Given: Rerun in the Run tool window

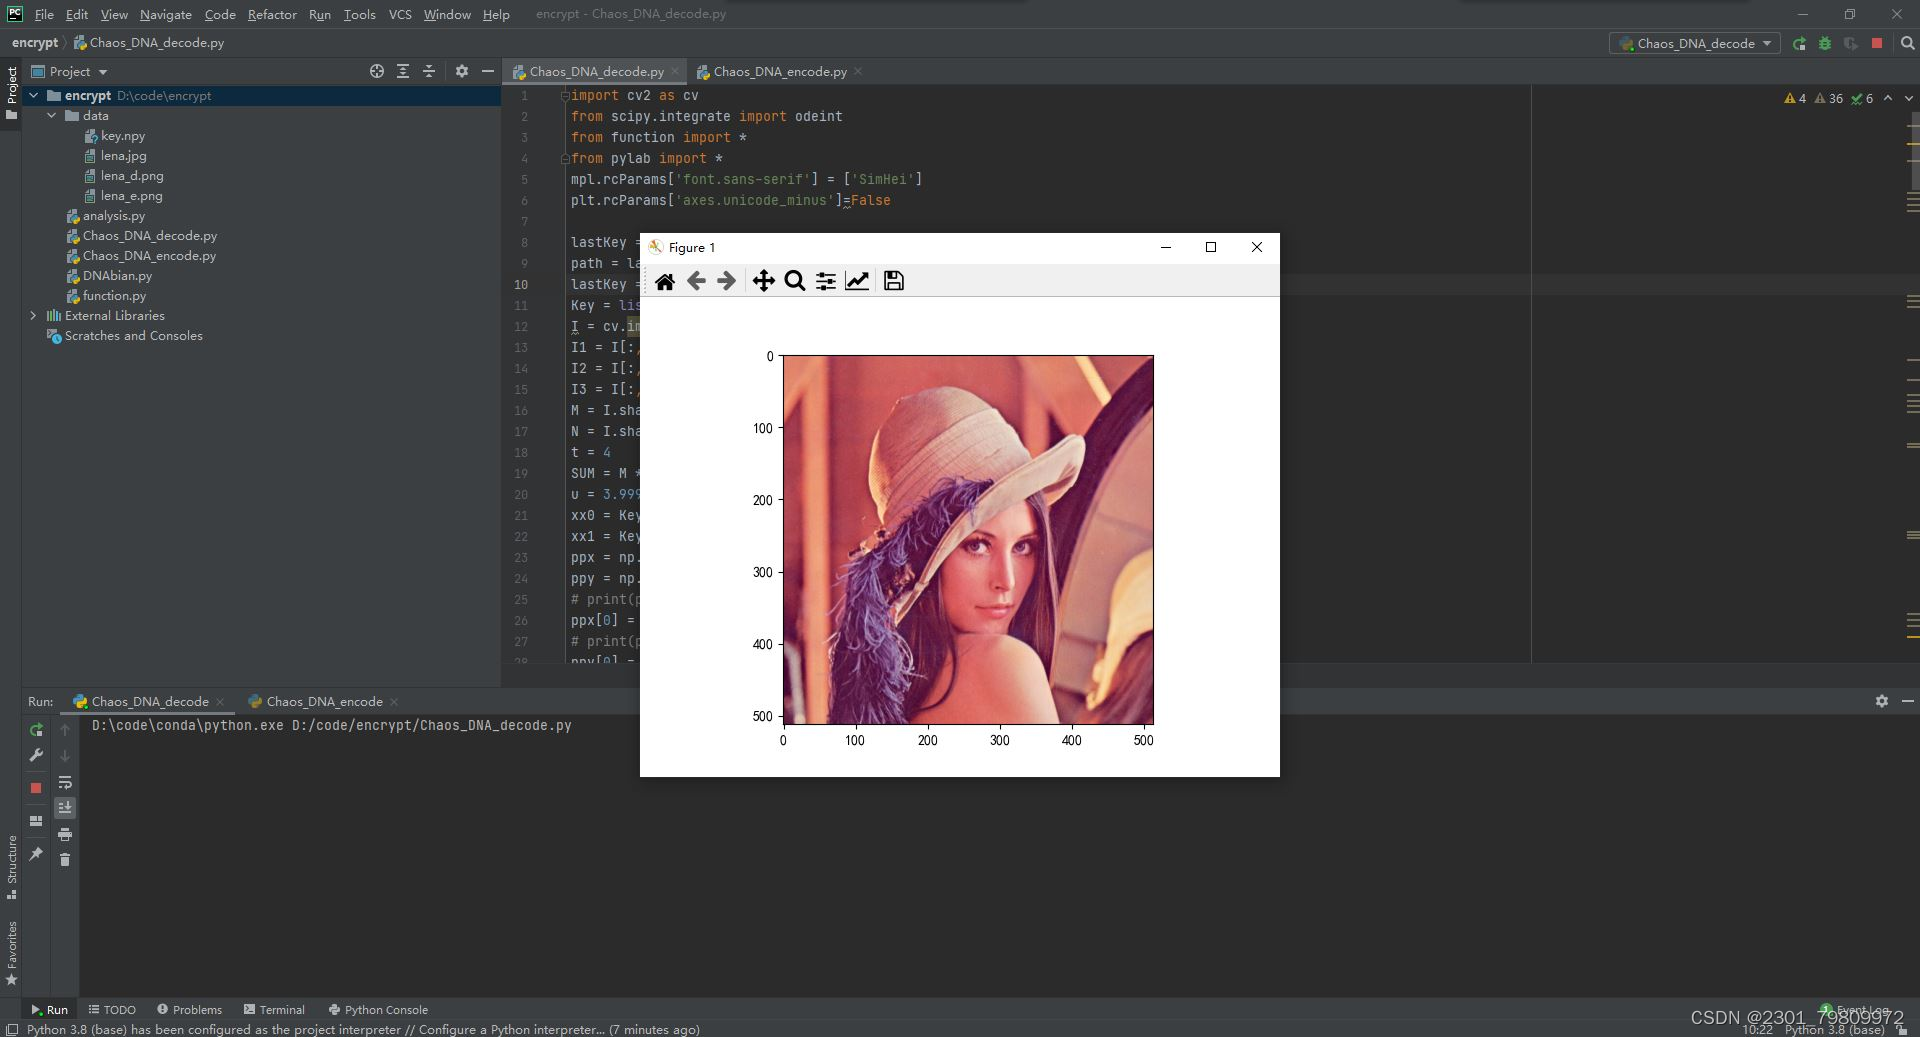Looking at the screenshot, I should click(x=36, y=730).
